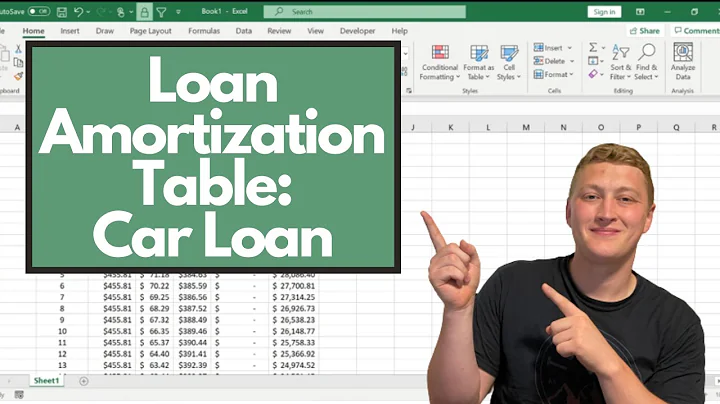Open the View tab

[315, 31]
